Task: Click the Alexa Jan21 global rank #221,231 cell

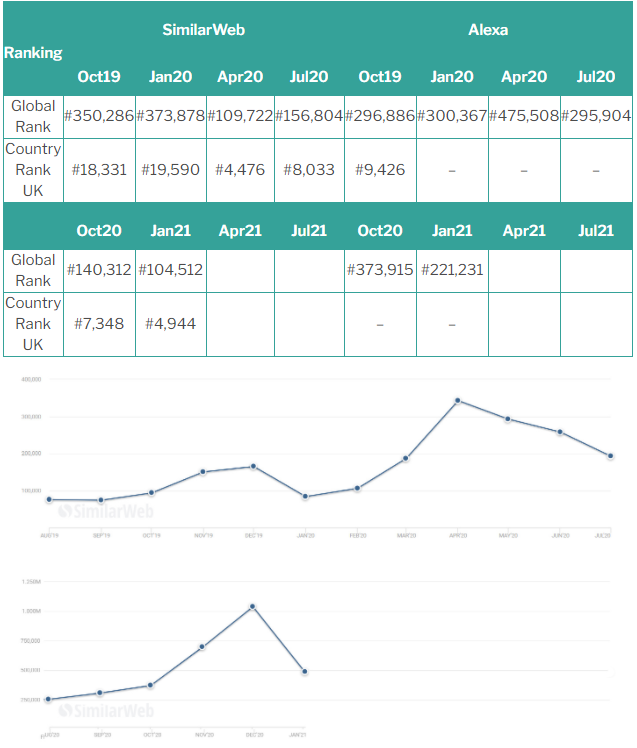Action: click(452, 270)
